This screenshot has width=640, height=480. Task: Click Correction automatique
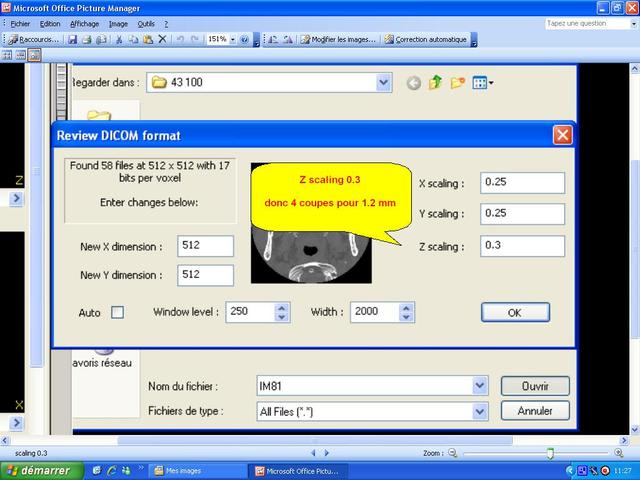(x=426, y=40)
